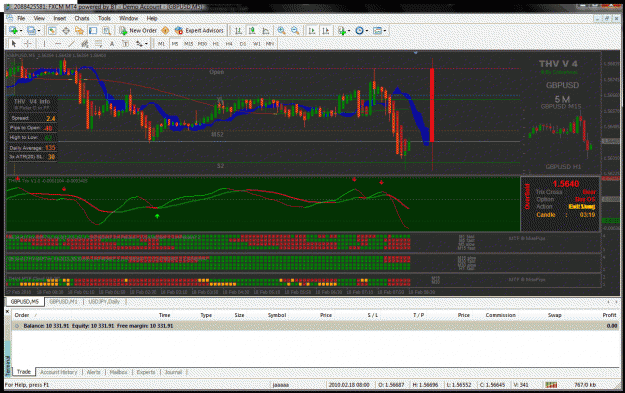Expand the Arrows objects dropdown
625x393 pixels.
click(146, 43)
